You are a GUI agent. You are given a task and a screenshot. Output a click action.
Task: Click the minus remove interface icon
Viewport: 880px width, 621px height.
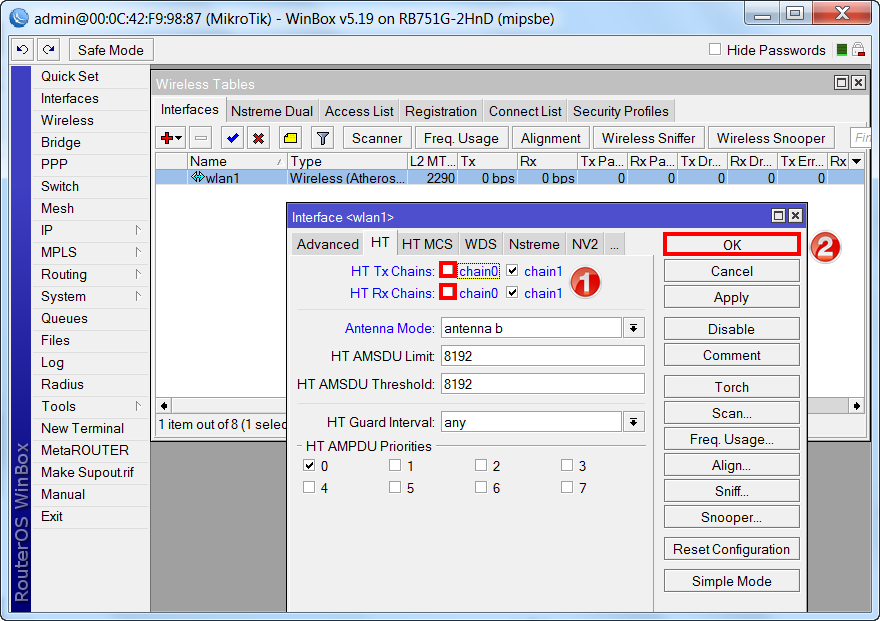pos(201,138)
